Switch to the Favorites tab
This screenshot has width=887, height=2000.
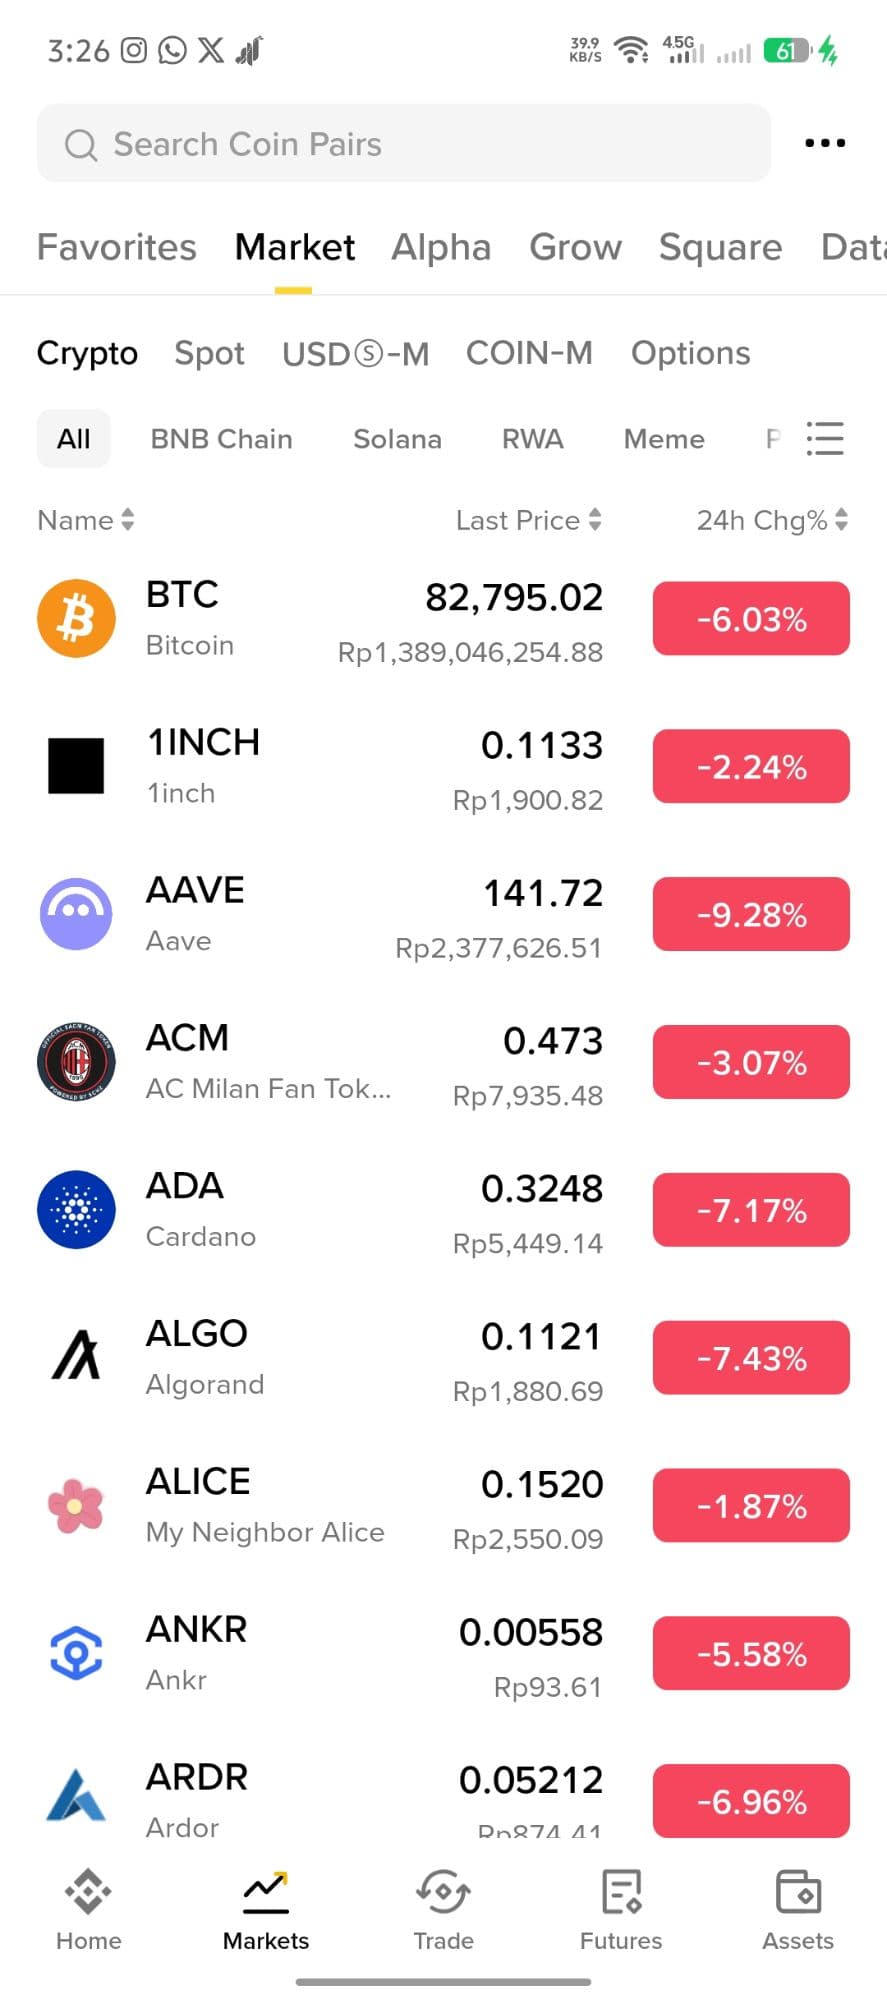coord(117,247)
